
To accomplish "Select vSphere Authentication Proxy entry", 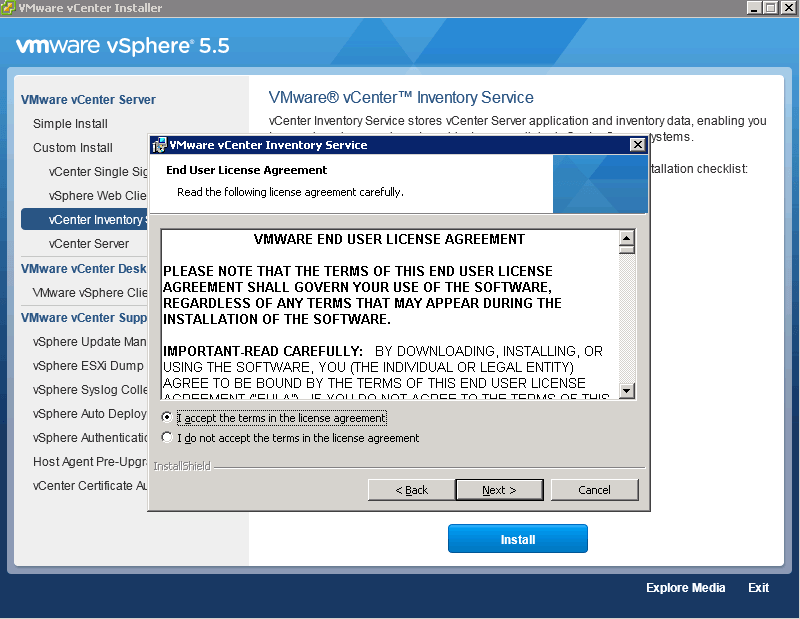I will [x=90, y=438].
